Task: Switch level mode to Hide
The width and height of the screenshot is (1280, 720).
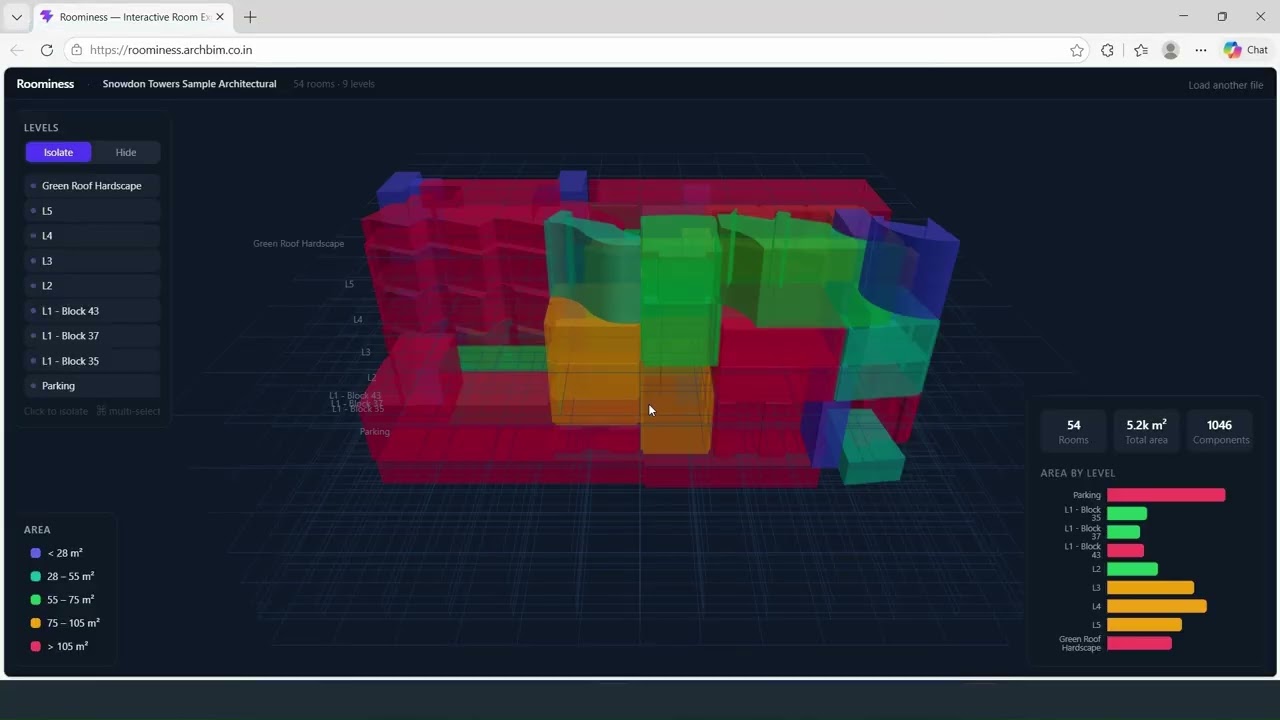Action: [126, 152]
